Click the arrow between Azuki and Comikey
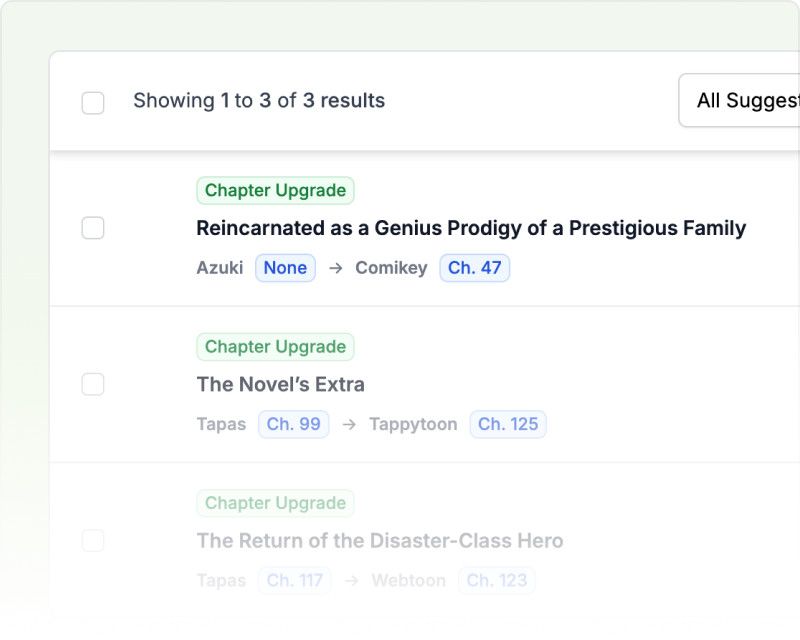Viewport: 800px width, 640px height. (x=336, y=268)
